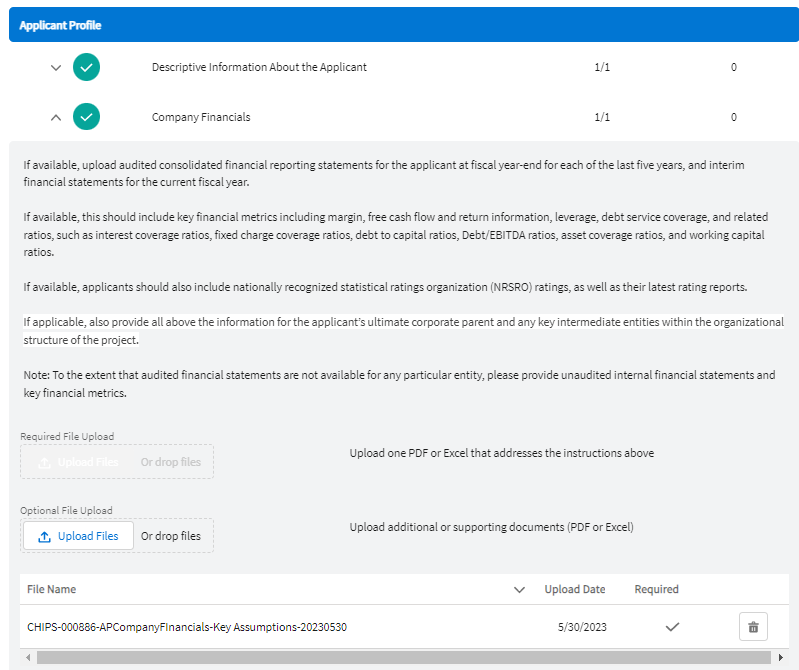
Task: Delete the uploaded Key Assumptions file
Action: point(753,627)
